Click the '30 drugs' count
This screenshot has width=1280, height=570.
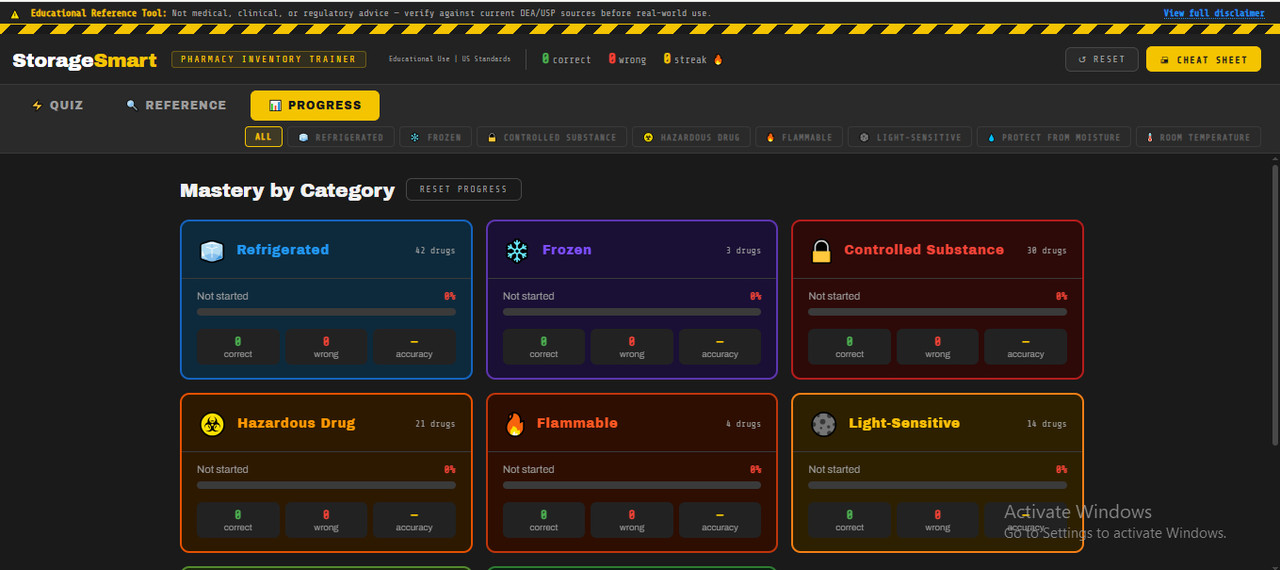point(1047,251)
